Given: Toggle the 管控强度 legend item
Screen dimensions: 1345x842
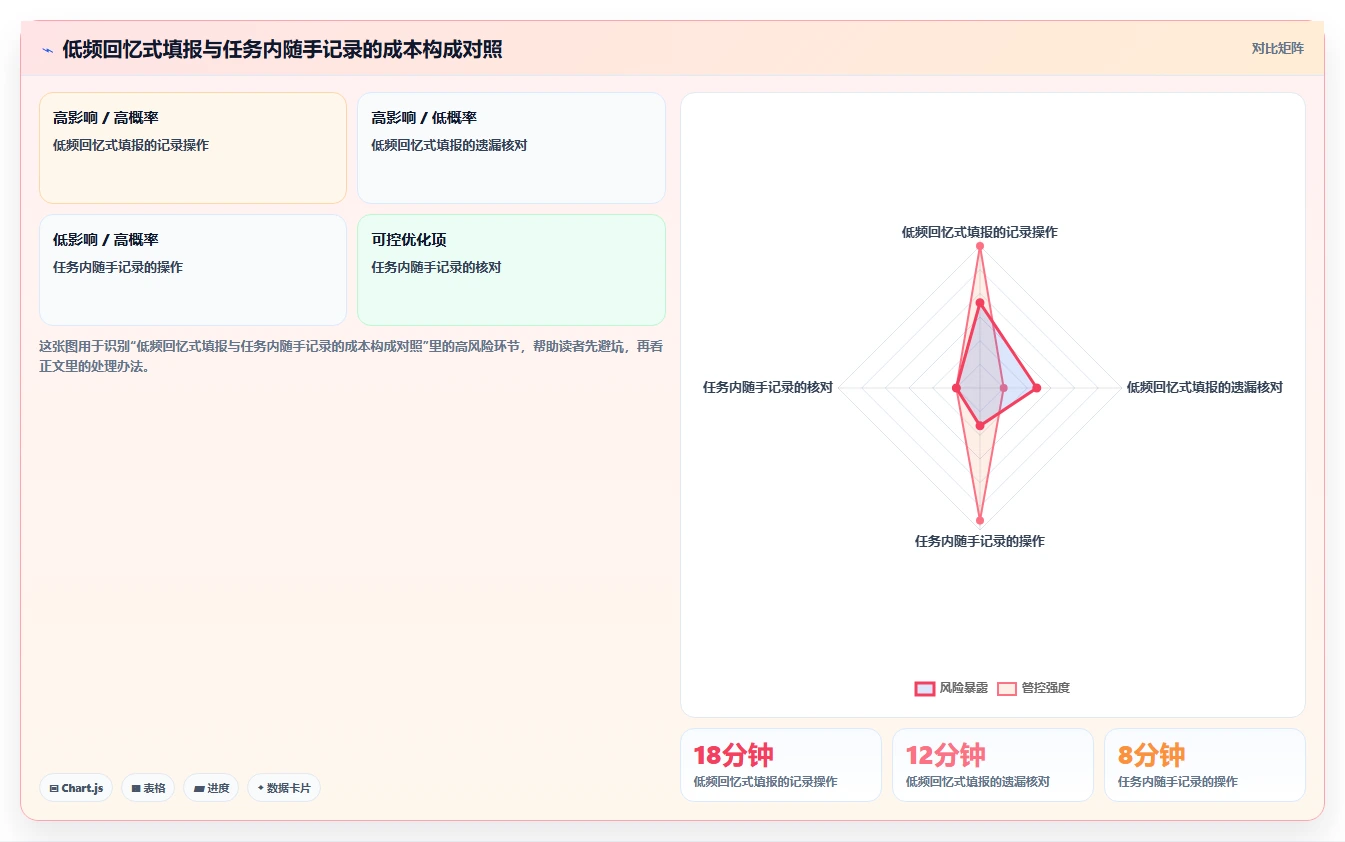Looking at the screenshot, I should (x=1033, y=688).
